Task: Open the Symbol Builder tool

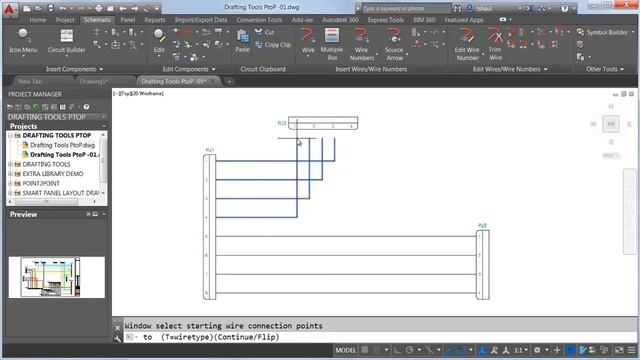Action: [x=602, y=32]
